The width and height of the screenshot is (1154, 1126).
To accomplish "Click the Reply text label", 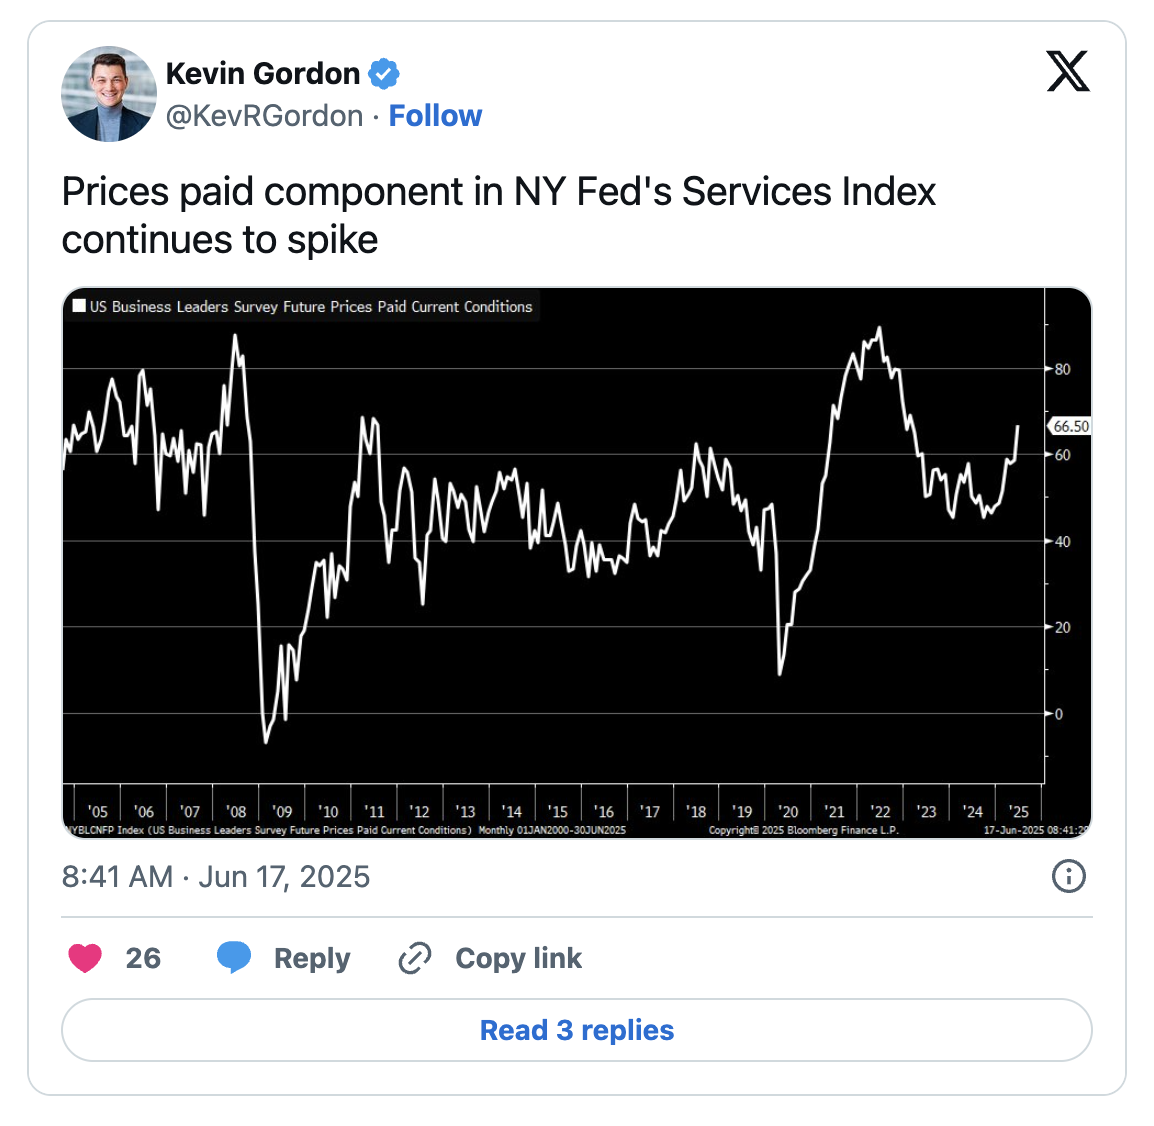I will 312,958.
